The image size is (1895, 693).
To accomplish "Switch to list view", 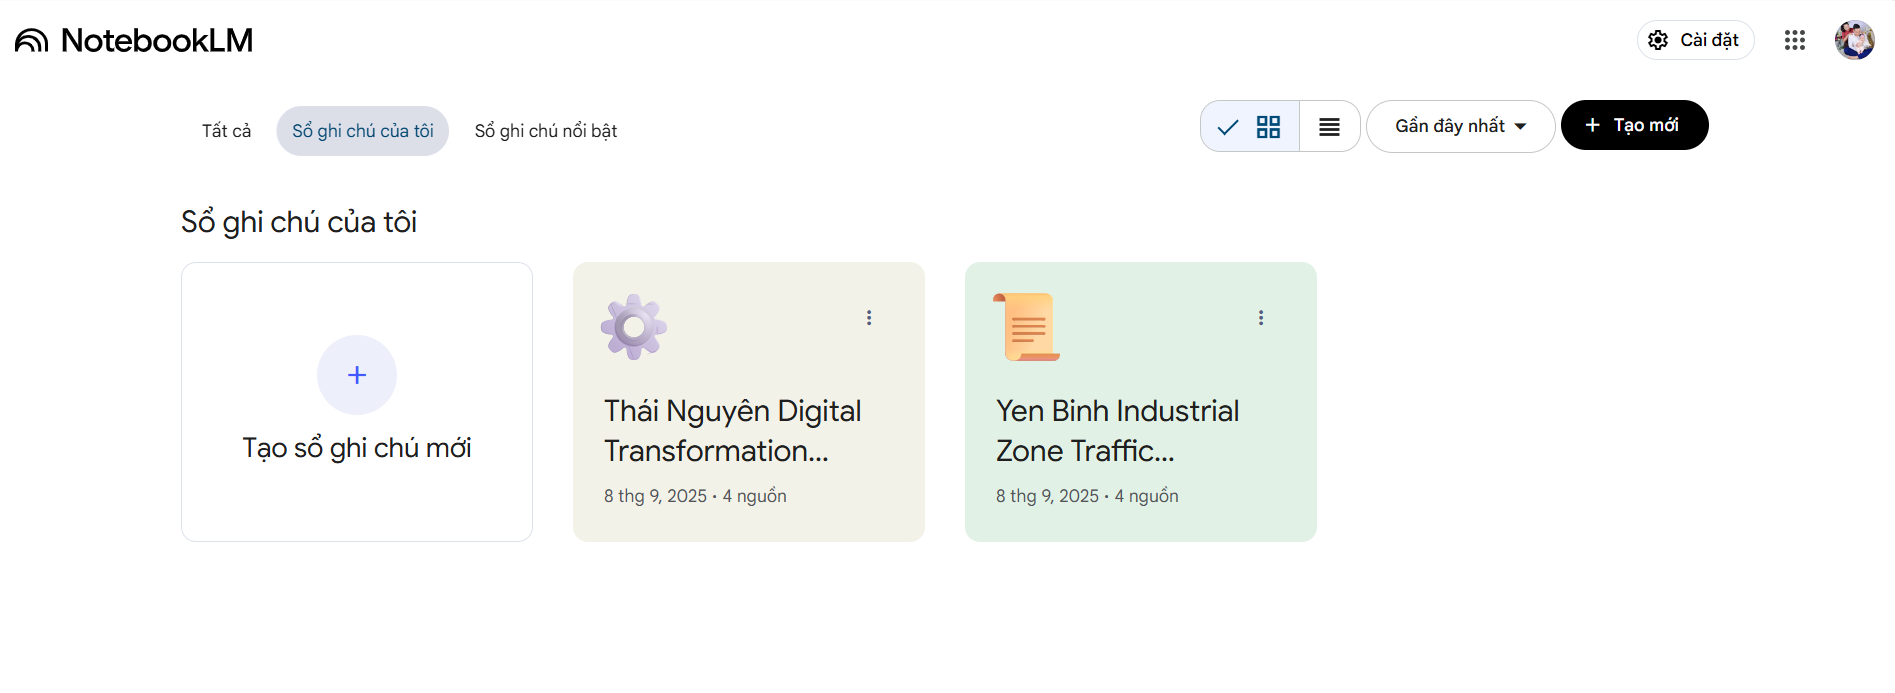I will pos(1329,127).
